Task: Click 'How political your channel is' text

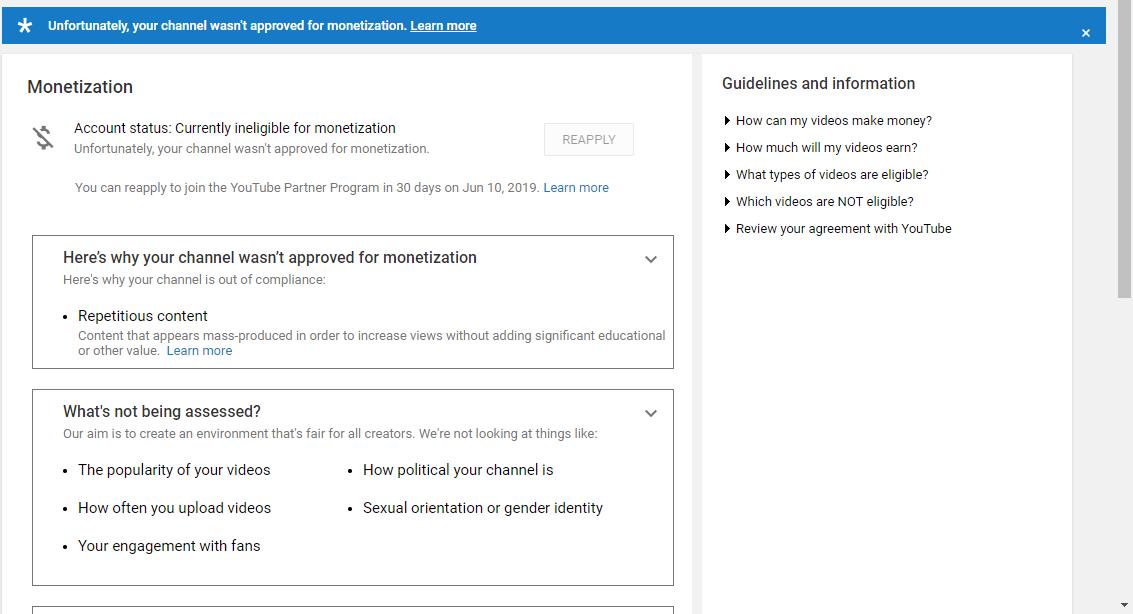Action: point(458,470)
